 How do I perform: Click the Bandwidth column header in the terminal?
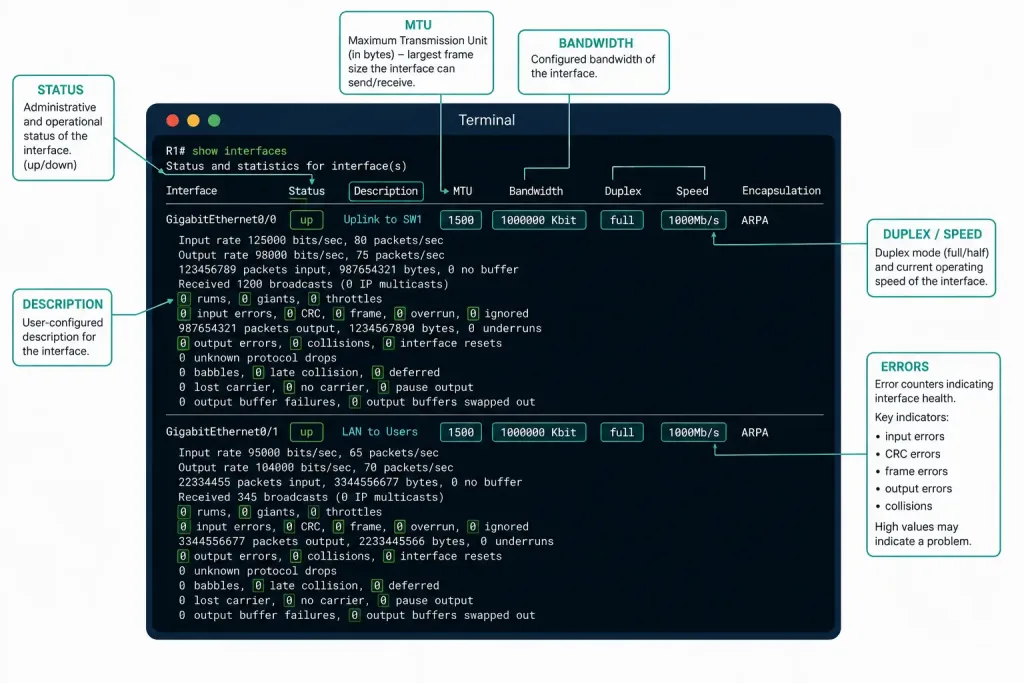tap(536, 191)
